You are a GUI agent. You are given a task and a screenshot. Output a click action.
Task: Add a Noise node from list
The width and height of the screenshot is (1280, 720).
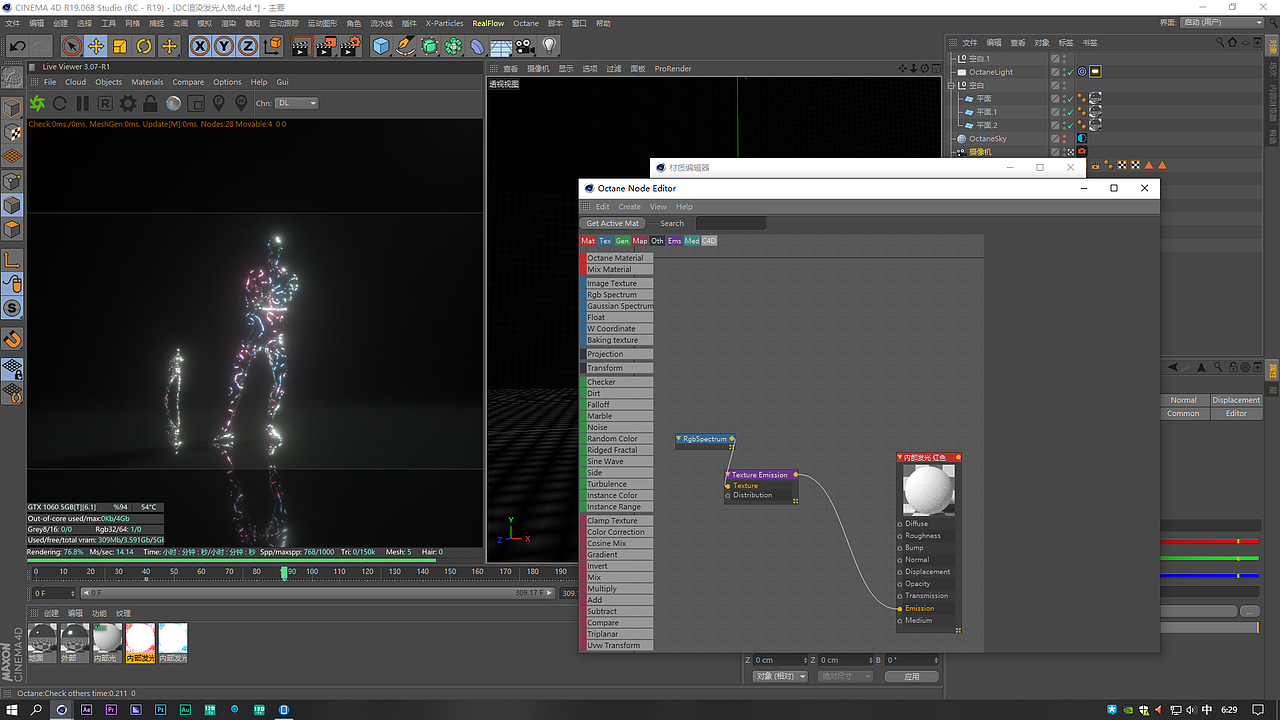[x=618, y=427]
